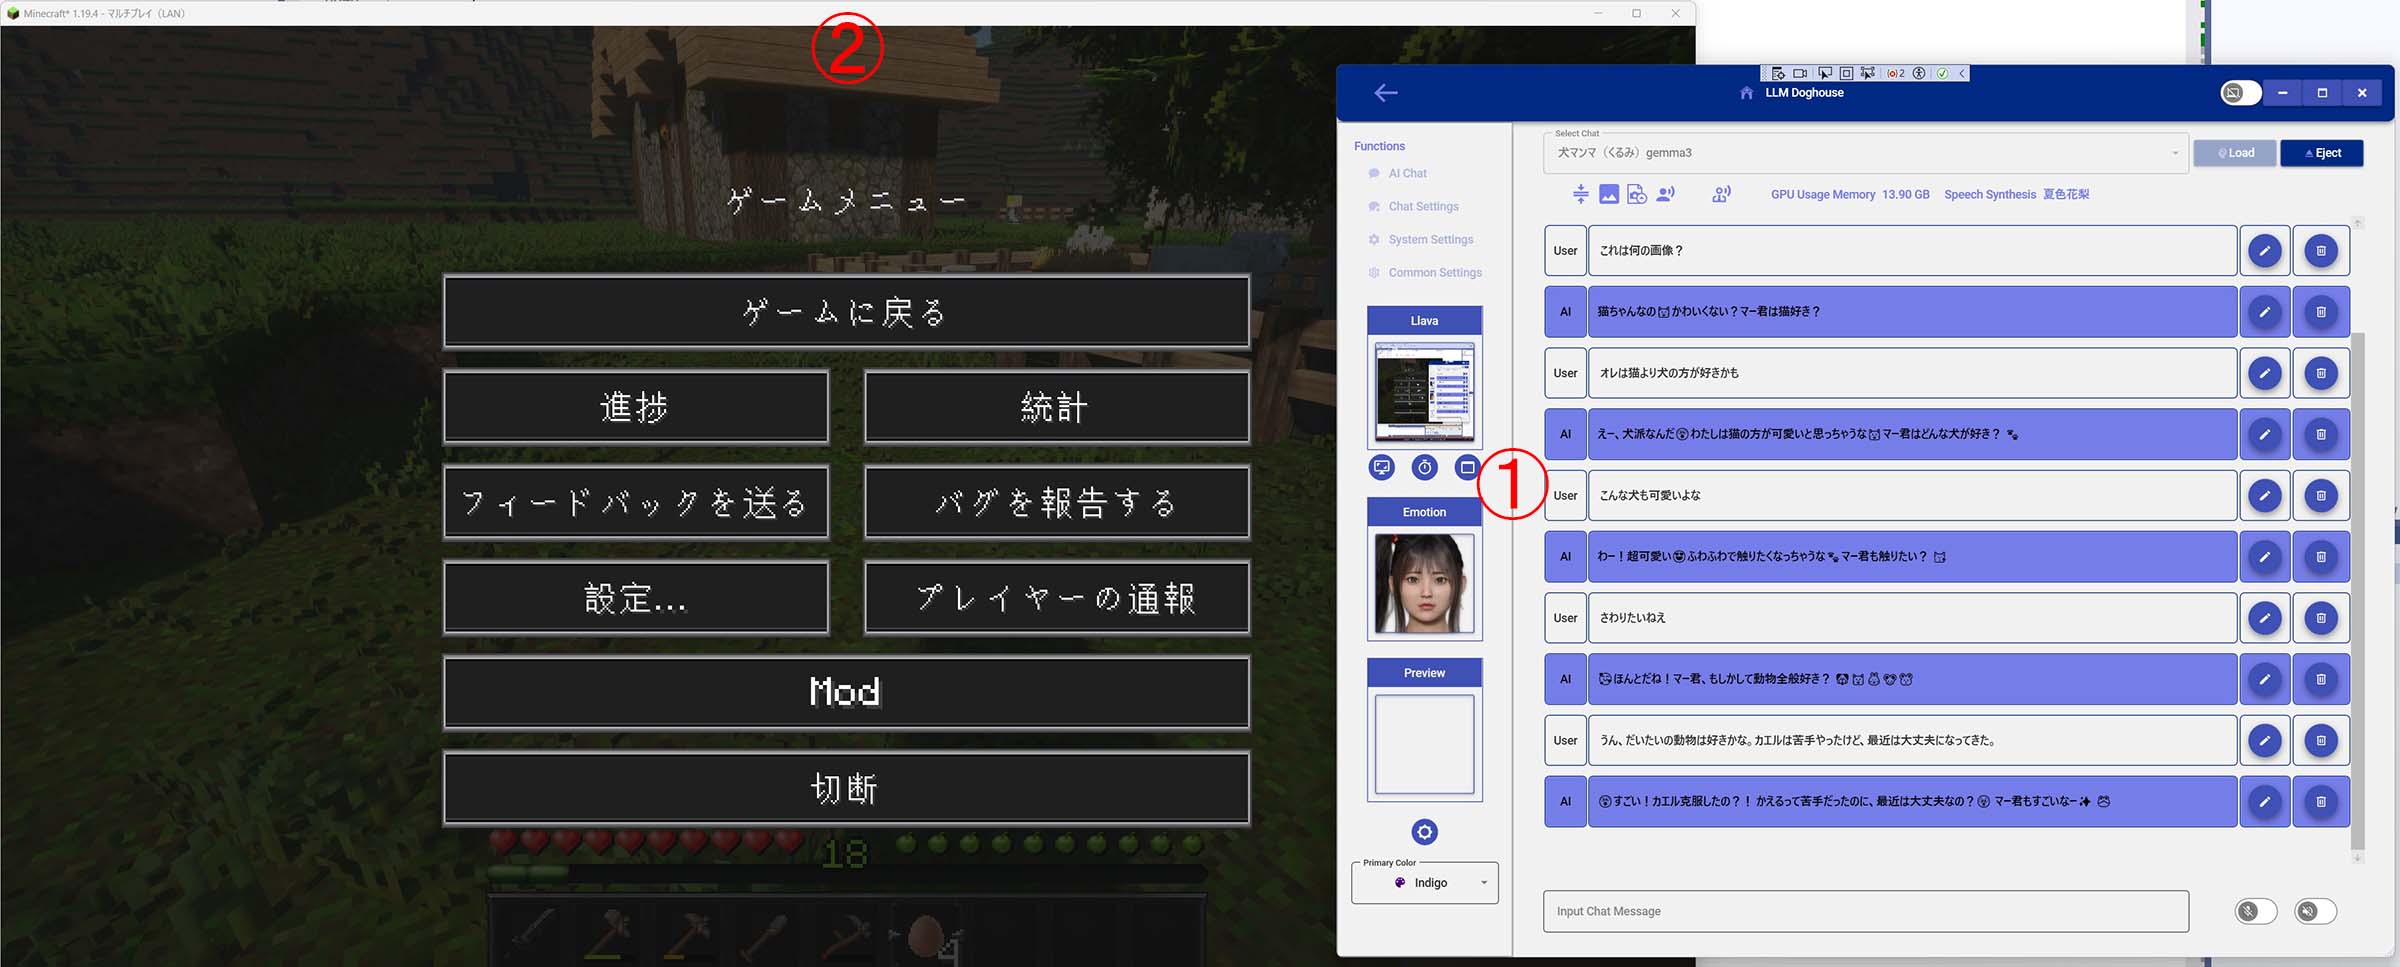Screen dimensions: 2400x967
Task: Click the image icon in chat toolbar
Action: (1609, 194)
